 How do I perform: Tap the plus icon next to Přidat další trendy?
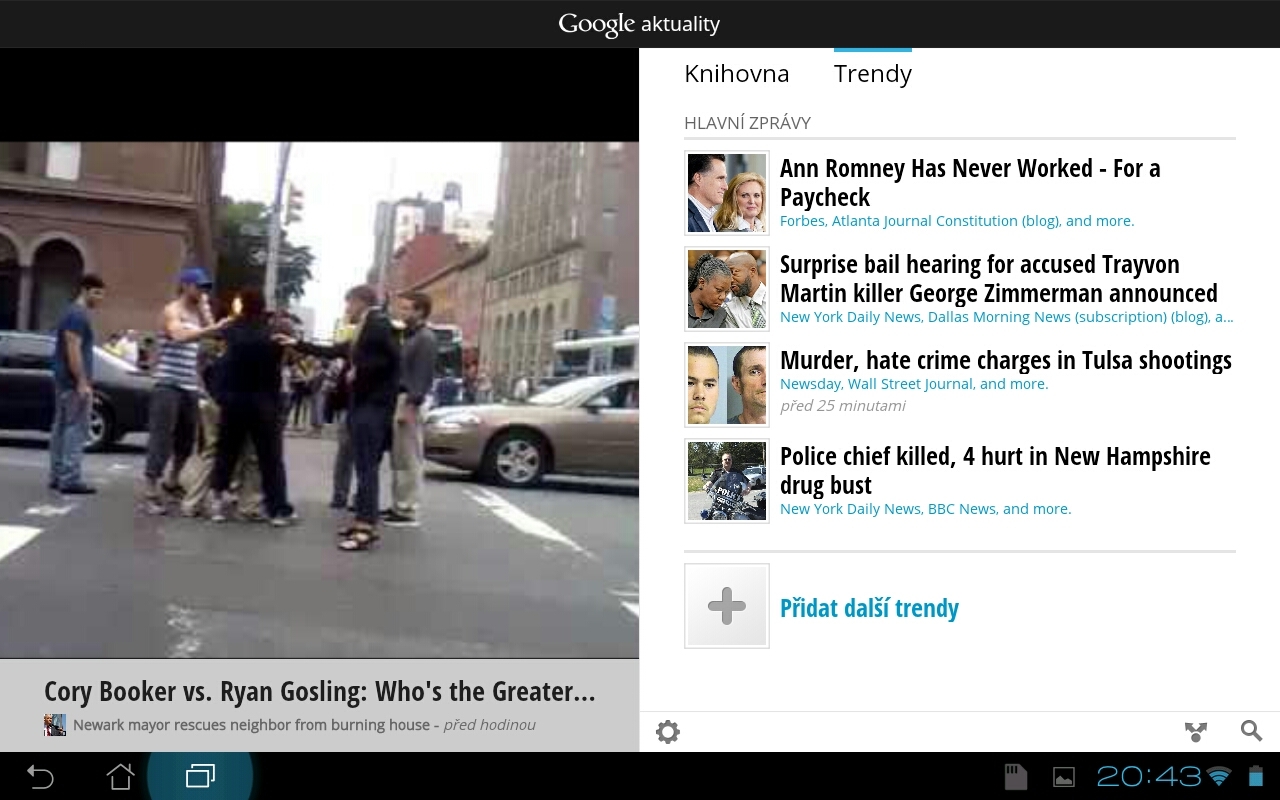726,606
